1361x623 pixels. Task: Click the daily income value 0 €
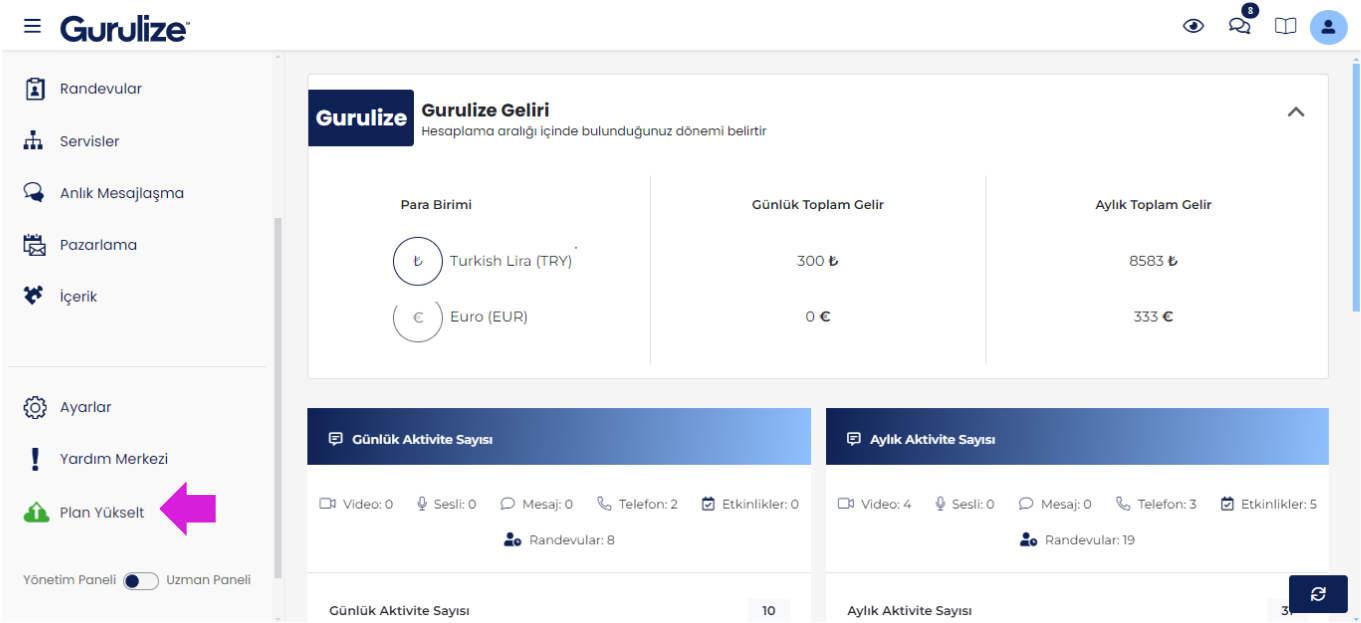coord(818,317)
